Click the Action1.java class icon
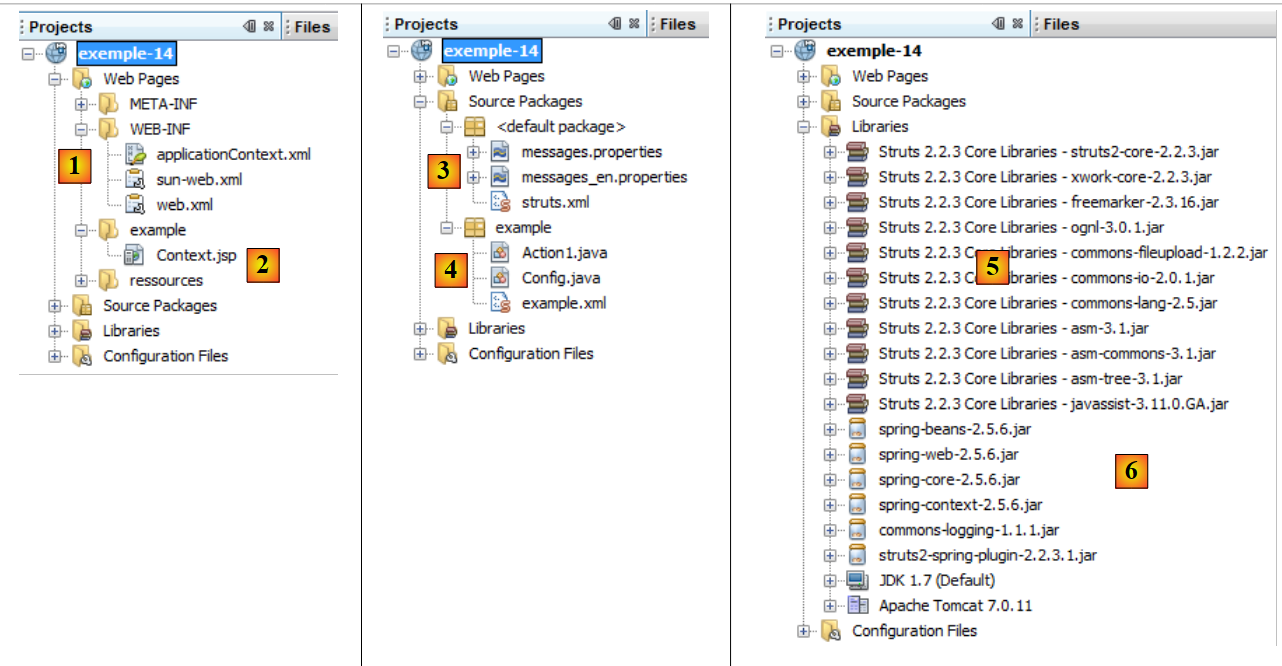This screenshot has width=1282, height=666. coord(501,253)
